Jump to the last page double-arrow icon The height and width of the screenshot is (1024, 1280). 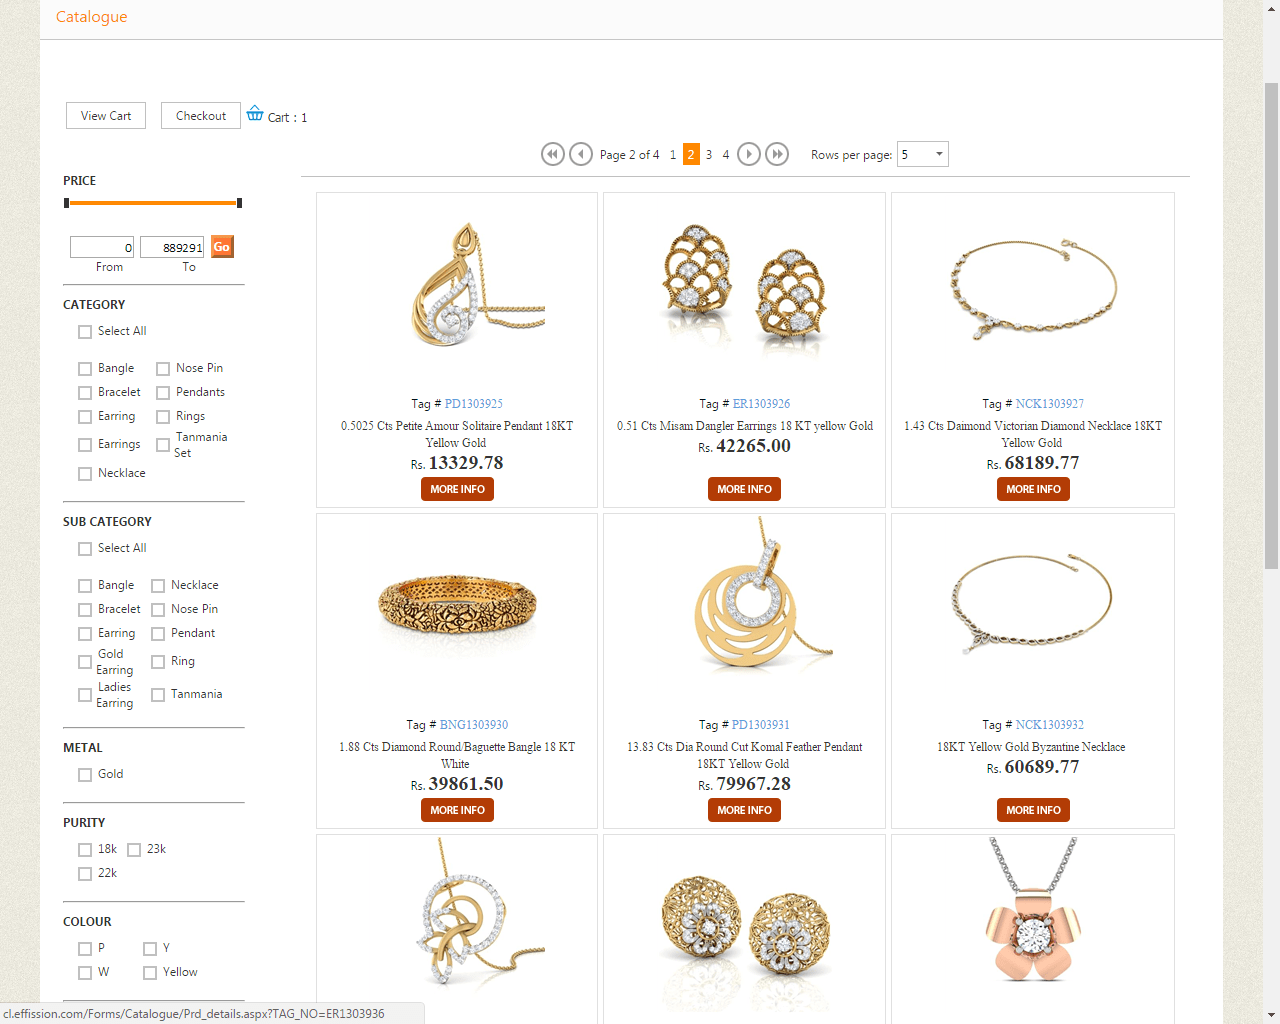point(777,154)
